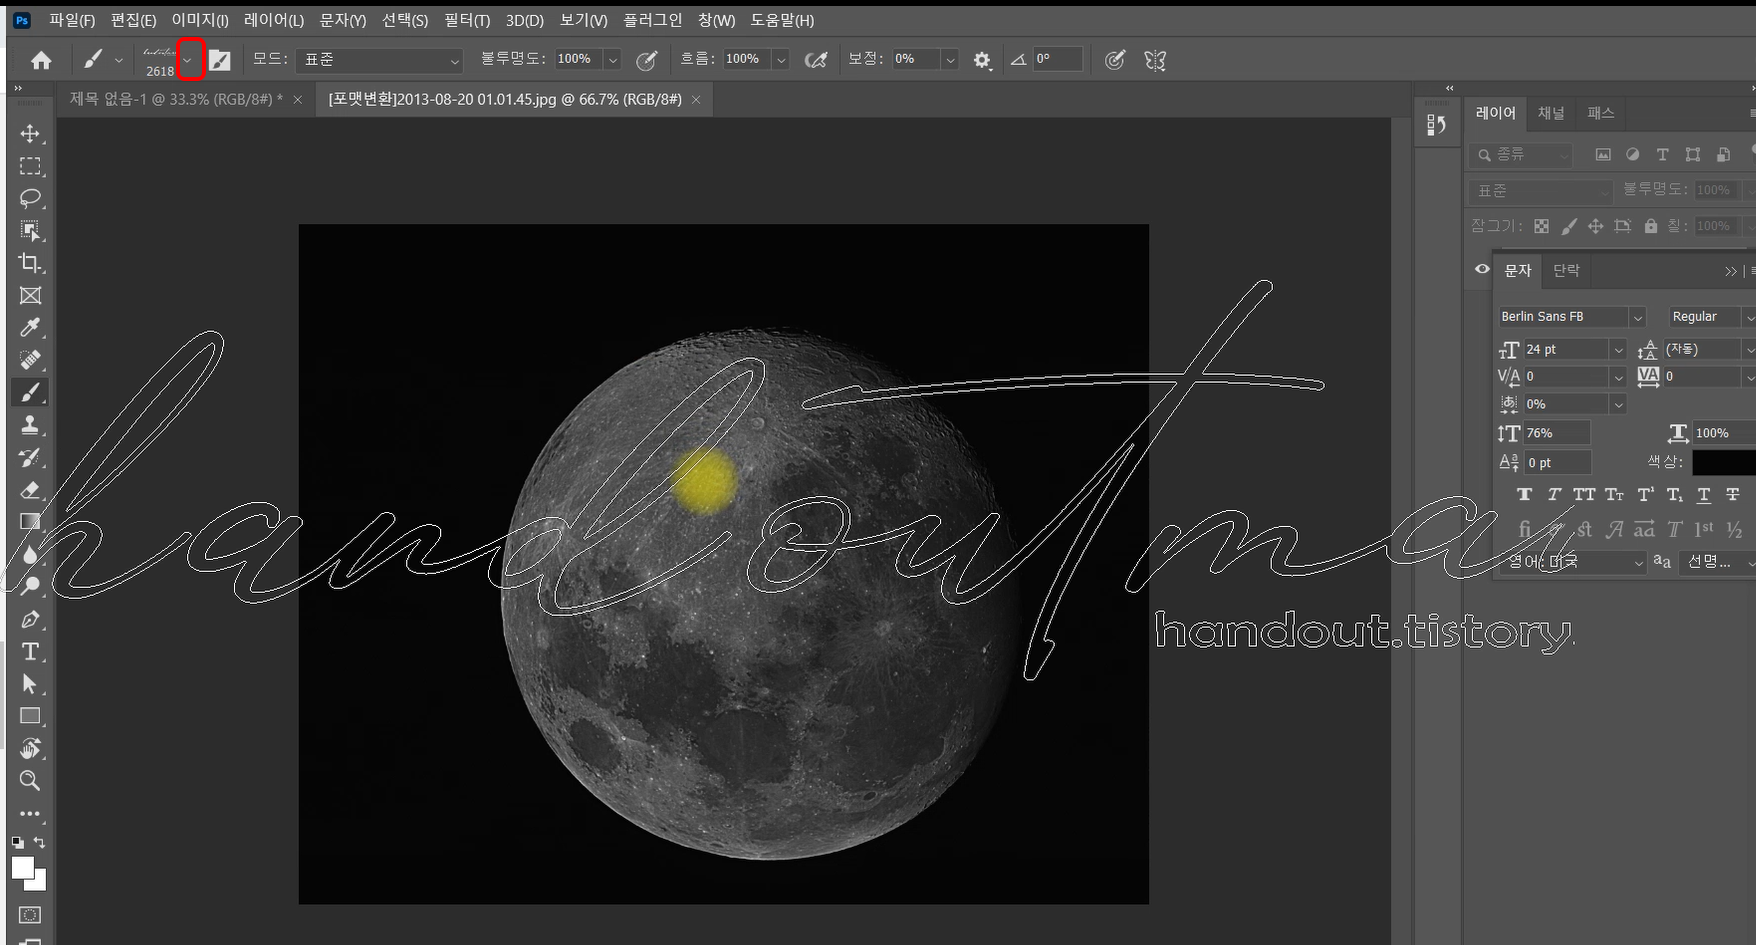The image size is (1756, 945).
Task: Select the Eyedropper tool
Action: [30, 328]
